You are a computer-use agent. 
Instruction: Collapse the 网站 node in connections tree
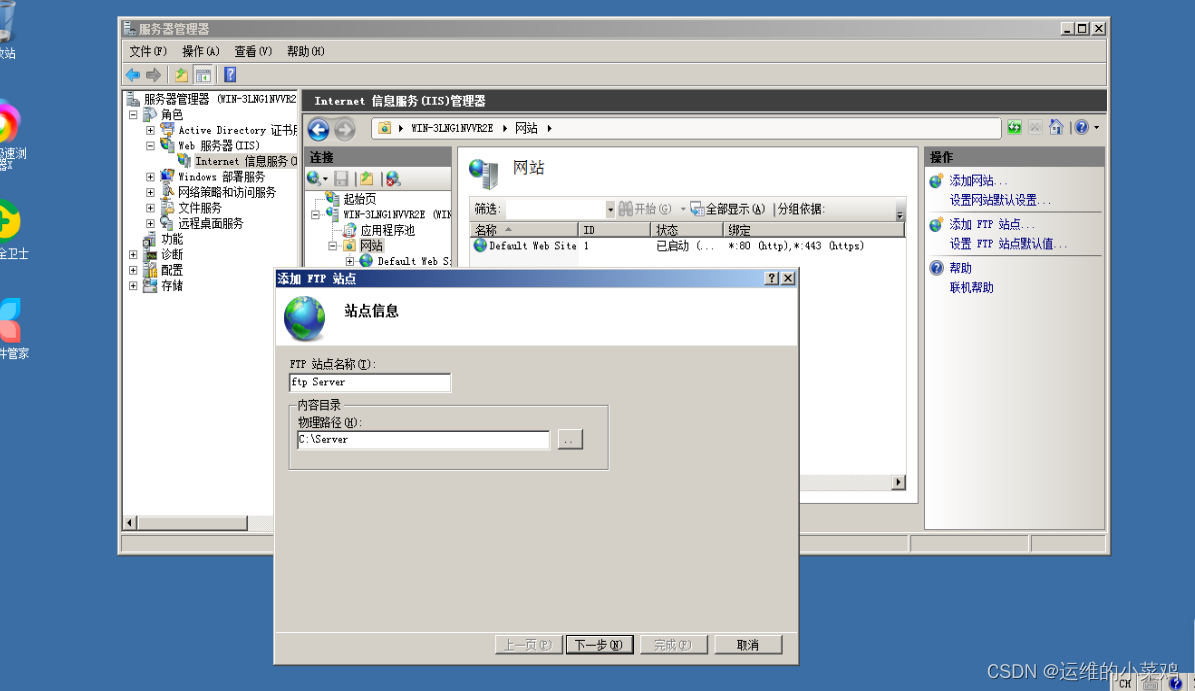click(x=332, y=245)
